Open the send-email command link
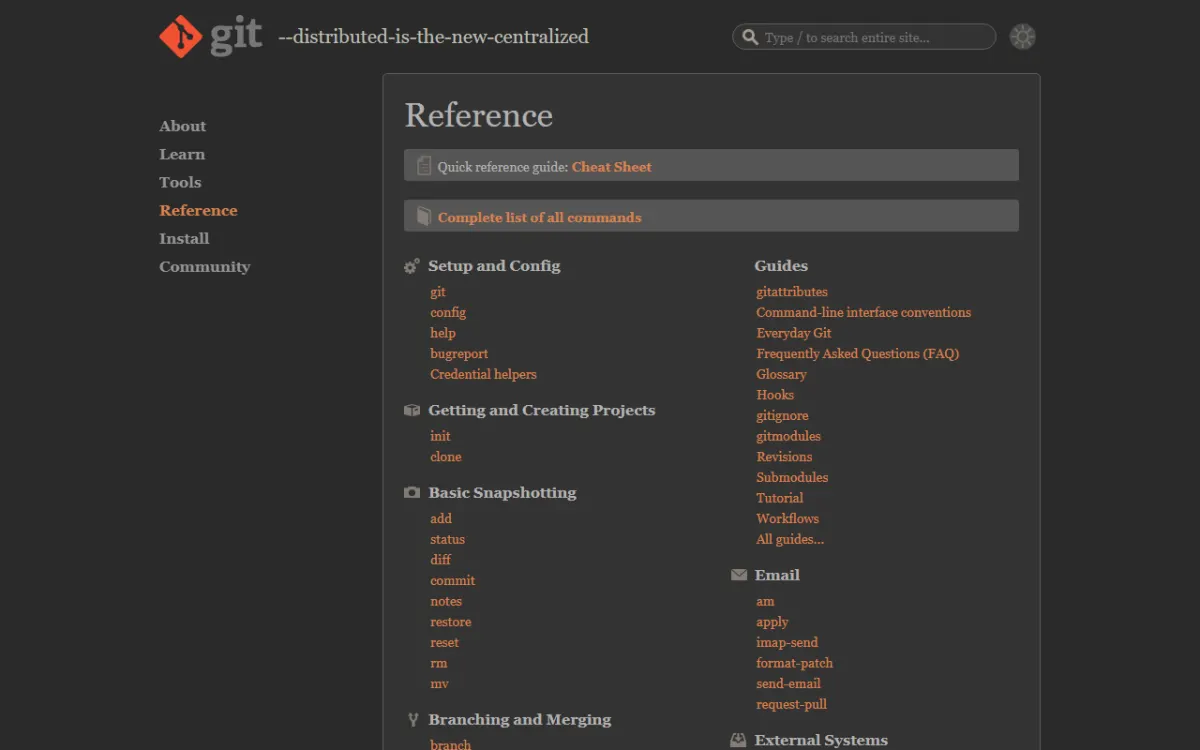This screenshot has height=750, width=1200. point(789,683)
